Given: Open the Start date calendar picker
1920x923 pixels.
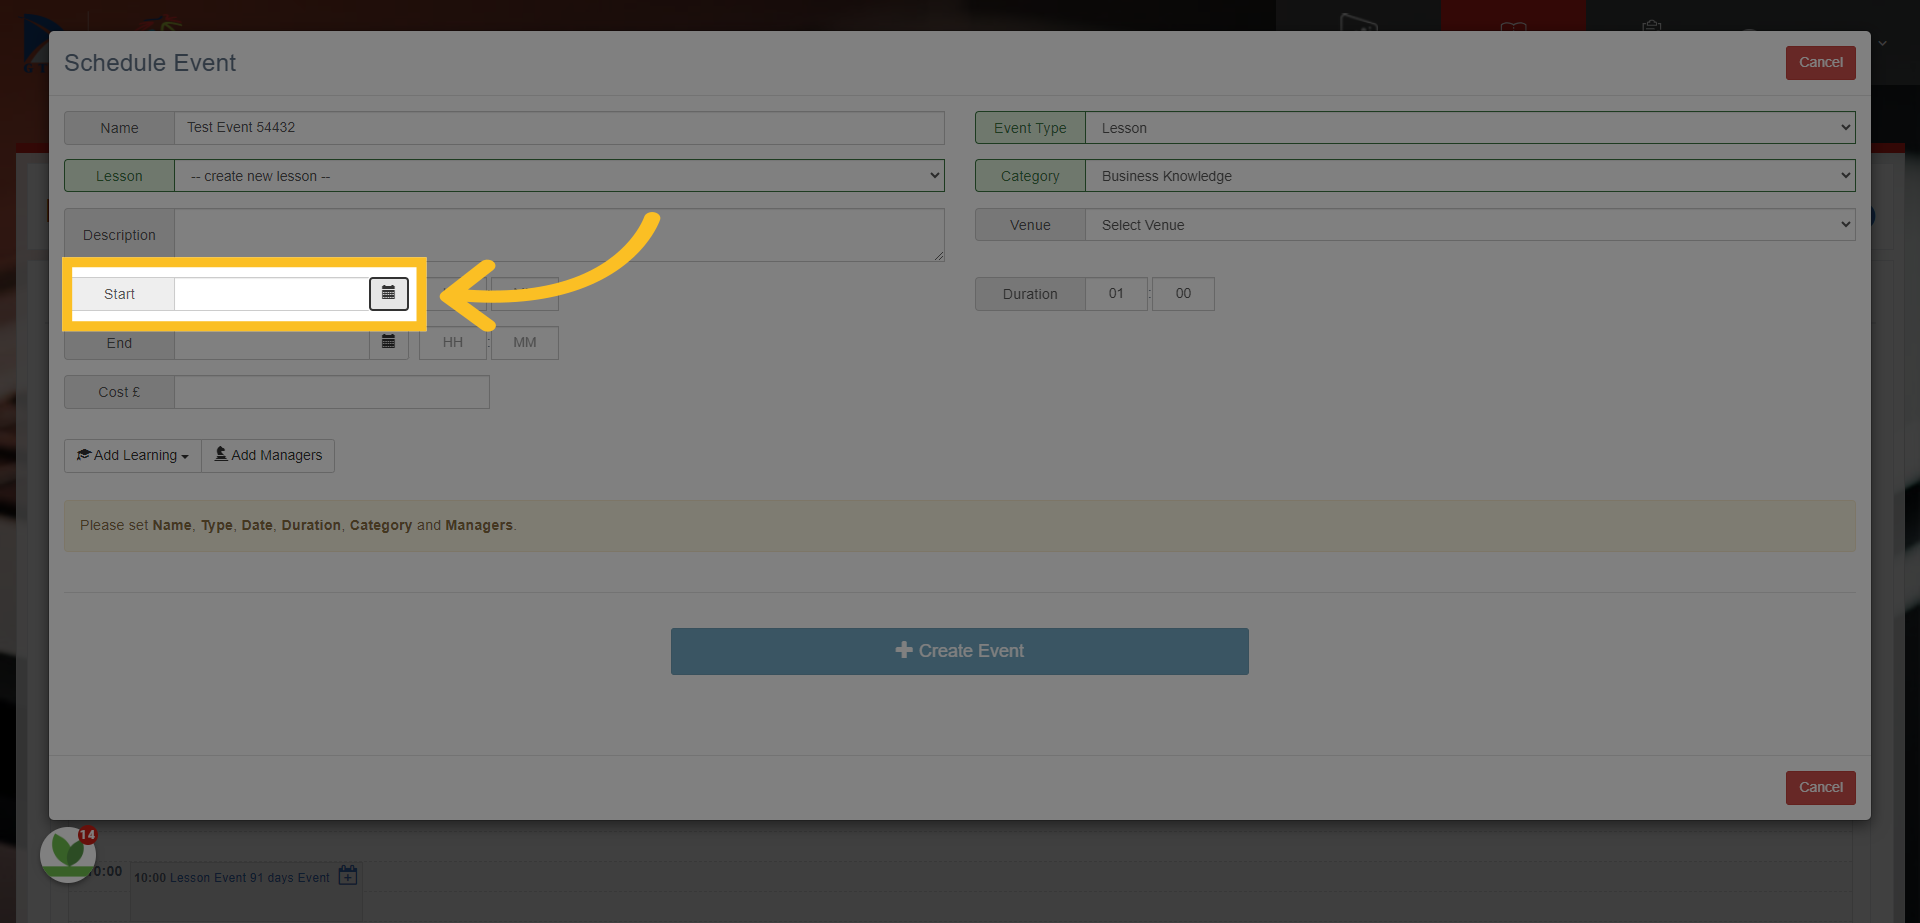Looking at the screenshot, I should (x=389, y=294).
